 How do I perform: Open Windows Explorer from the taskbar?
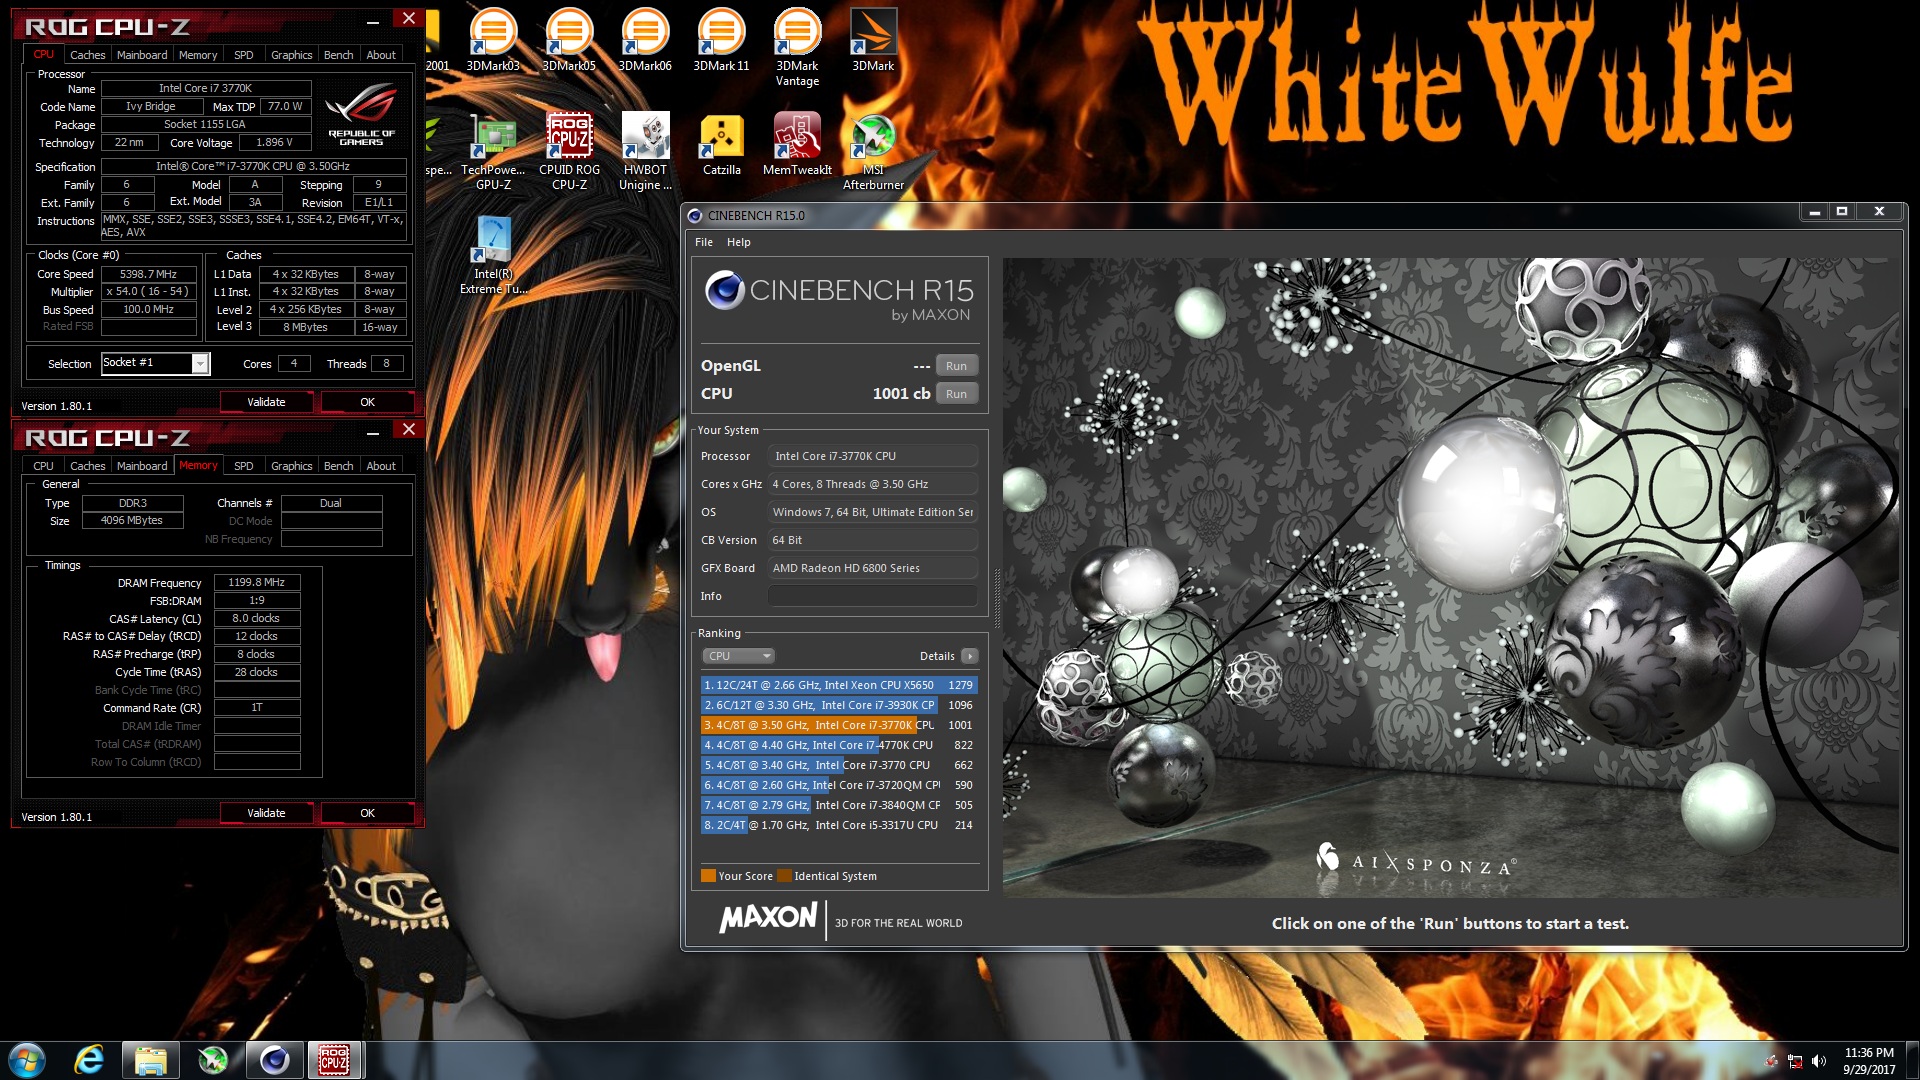tap(151, 1060)
